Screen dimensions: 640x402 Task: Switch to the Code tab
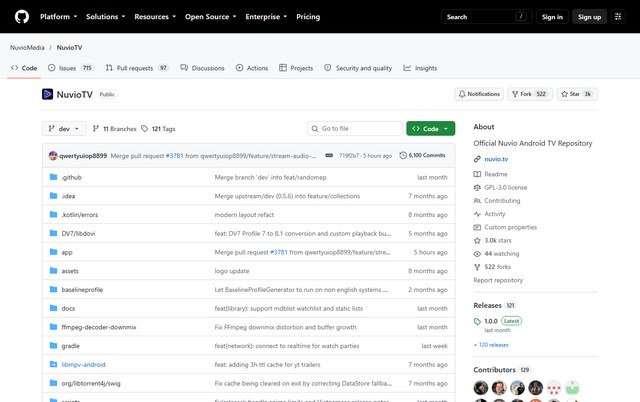(x=24, y=68)
